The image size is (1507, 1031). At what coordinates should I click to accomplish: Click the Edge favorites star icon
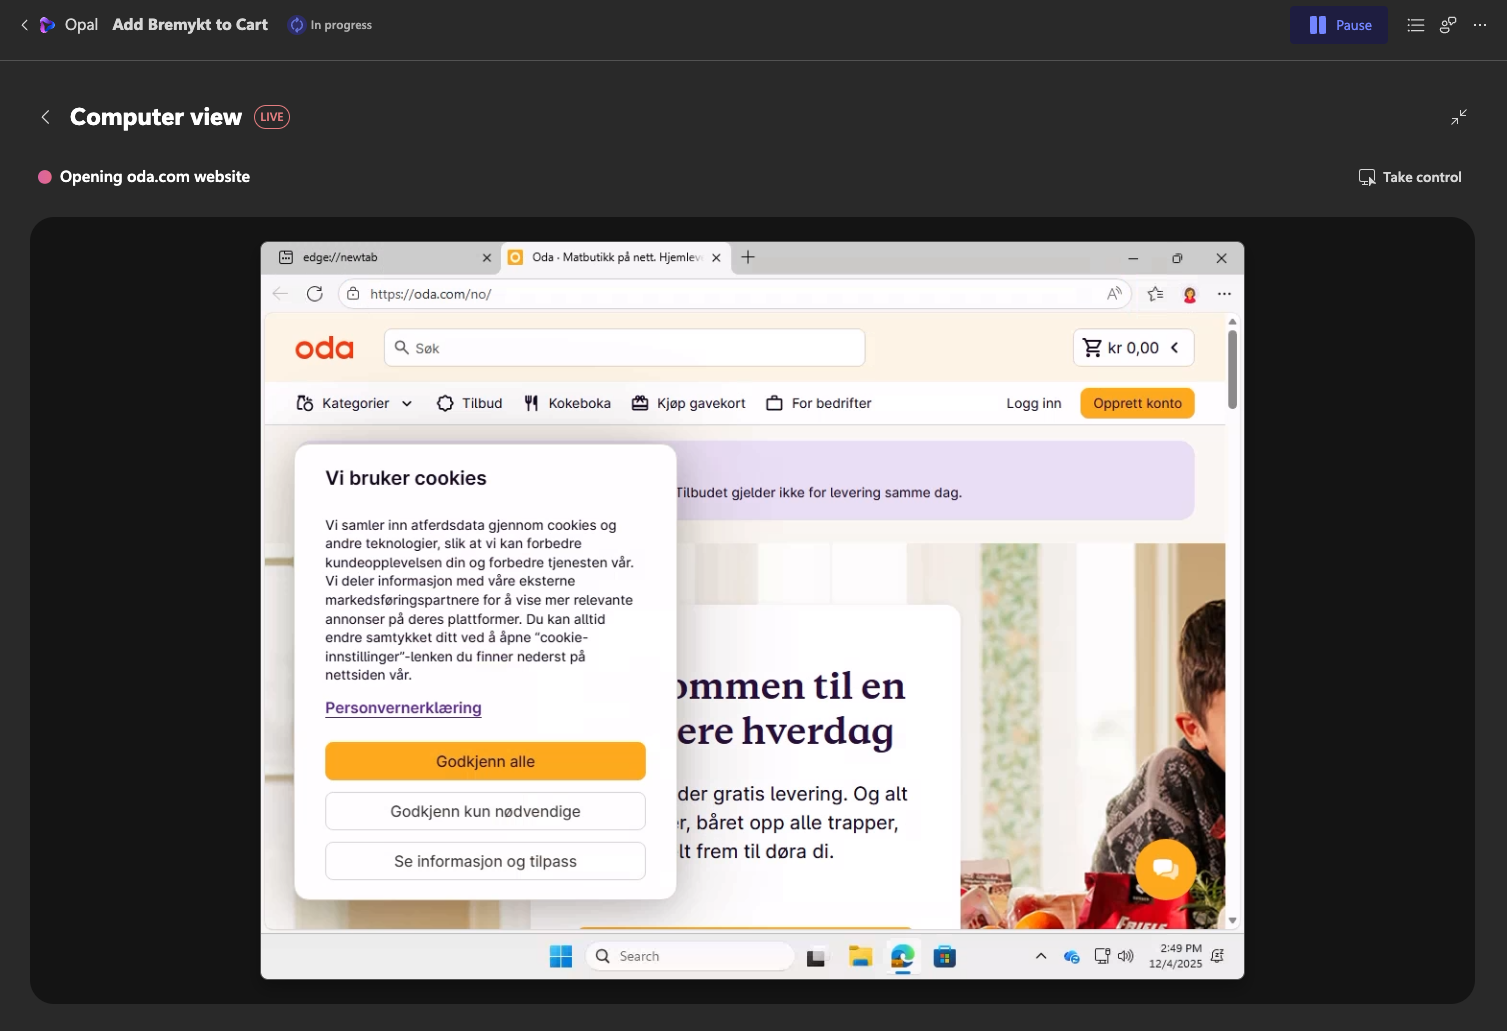pyautogui.click(x=1155, y=294)
